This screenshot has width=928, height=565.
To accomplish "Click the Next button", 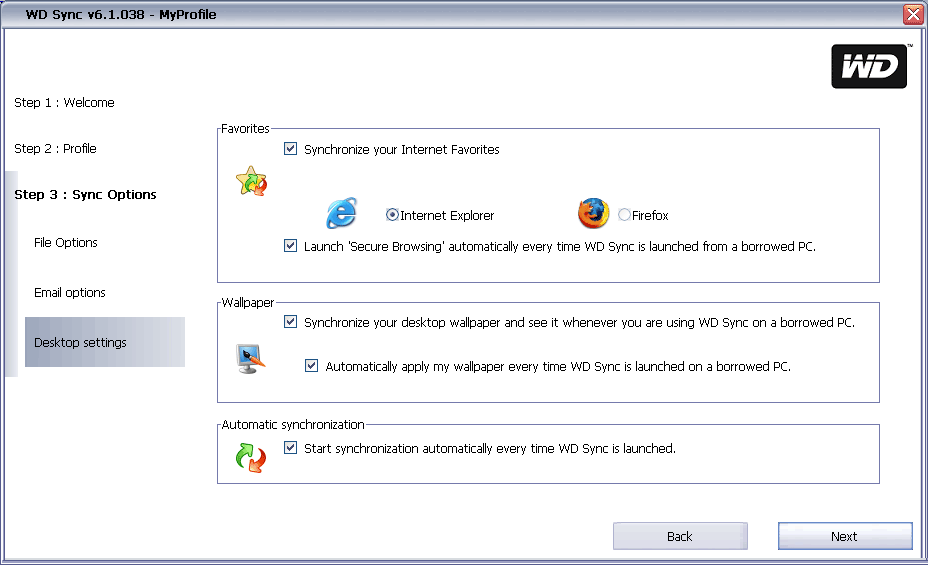I will 844,536.
